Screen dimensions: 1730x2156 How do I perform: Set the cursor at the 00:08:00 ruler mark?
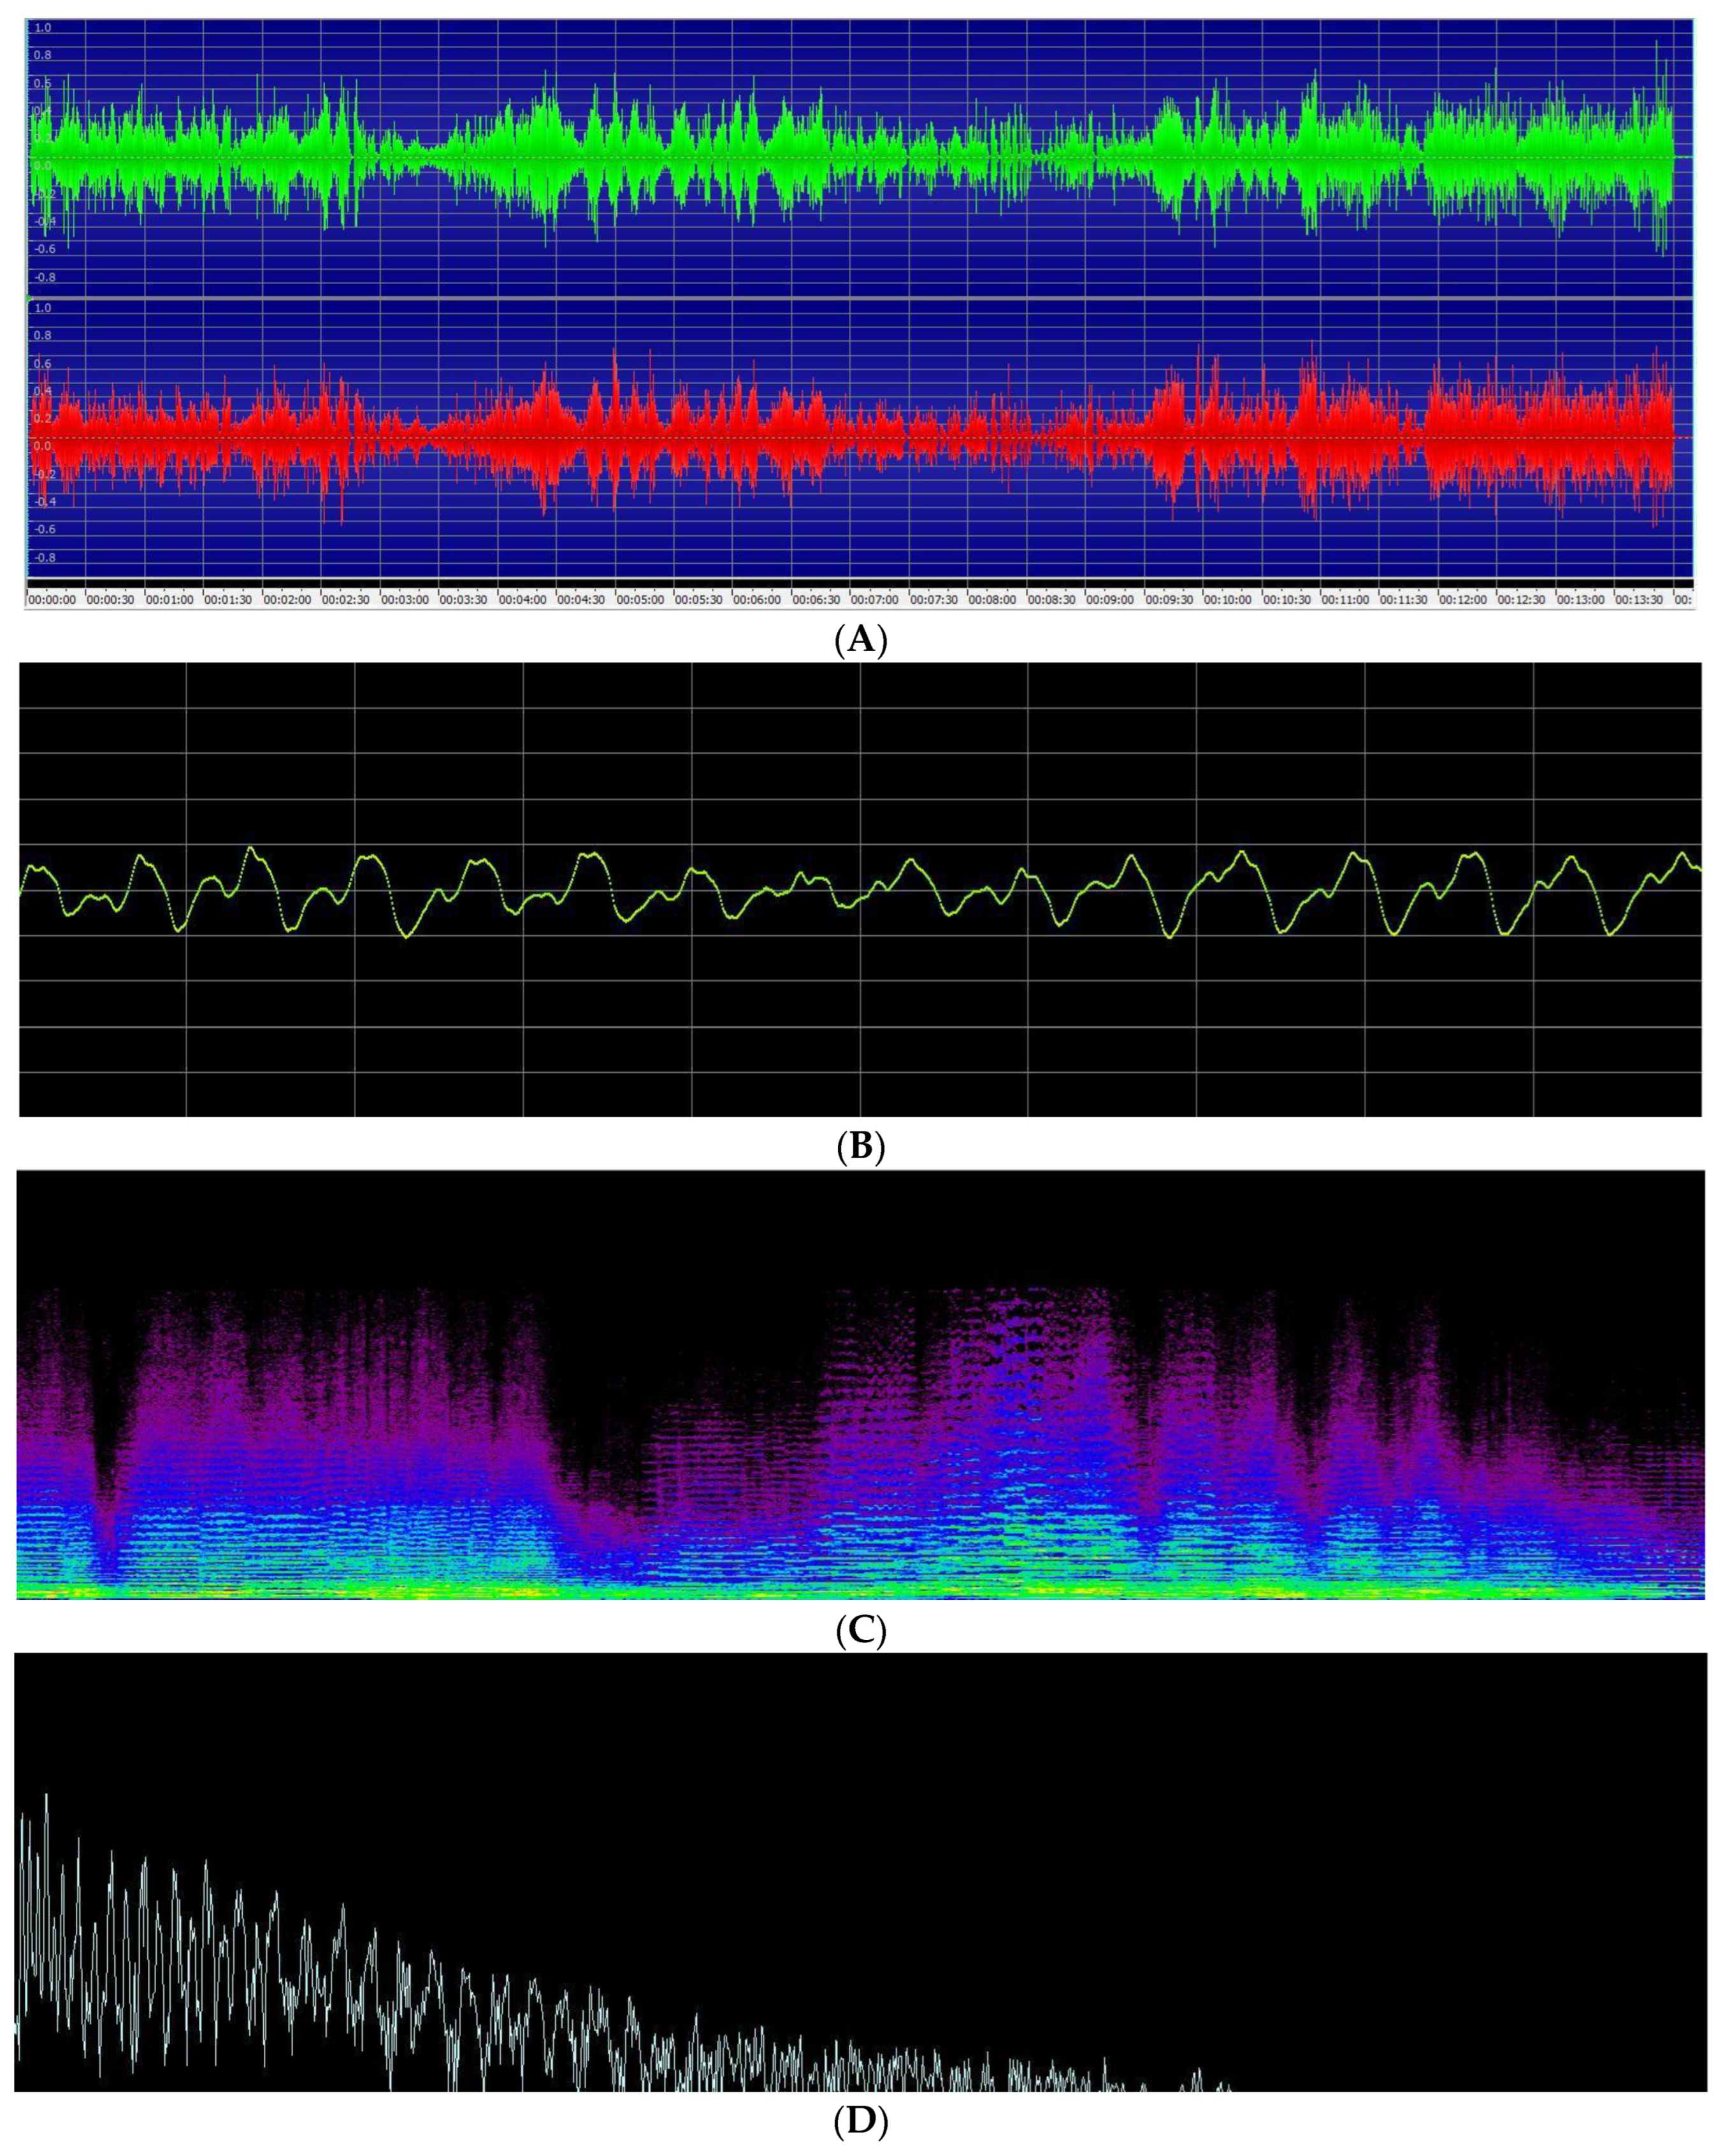[x=994, y=601]
